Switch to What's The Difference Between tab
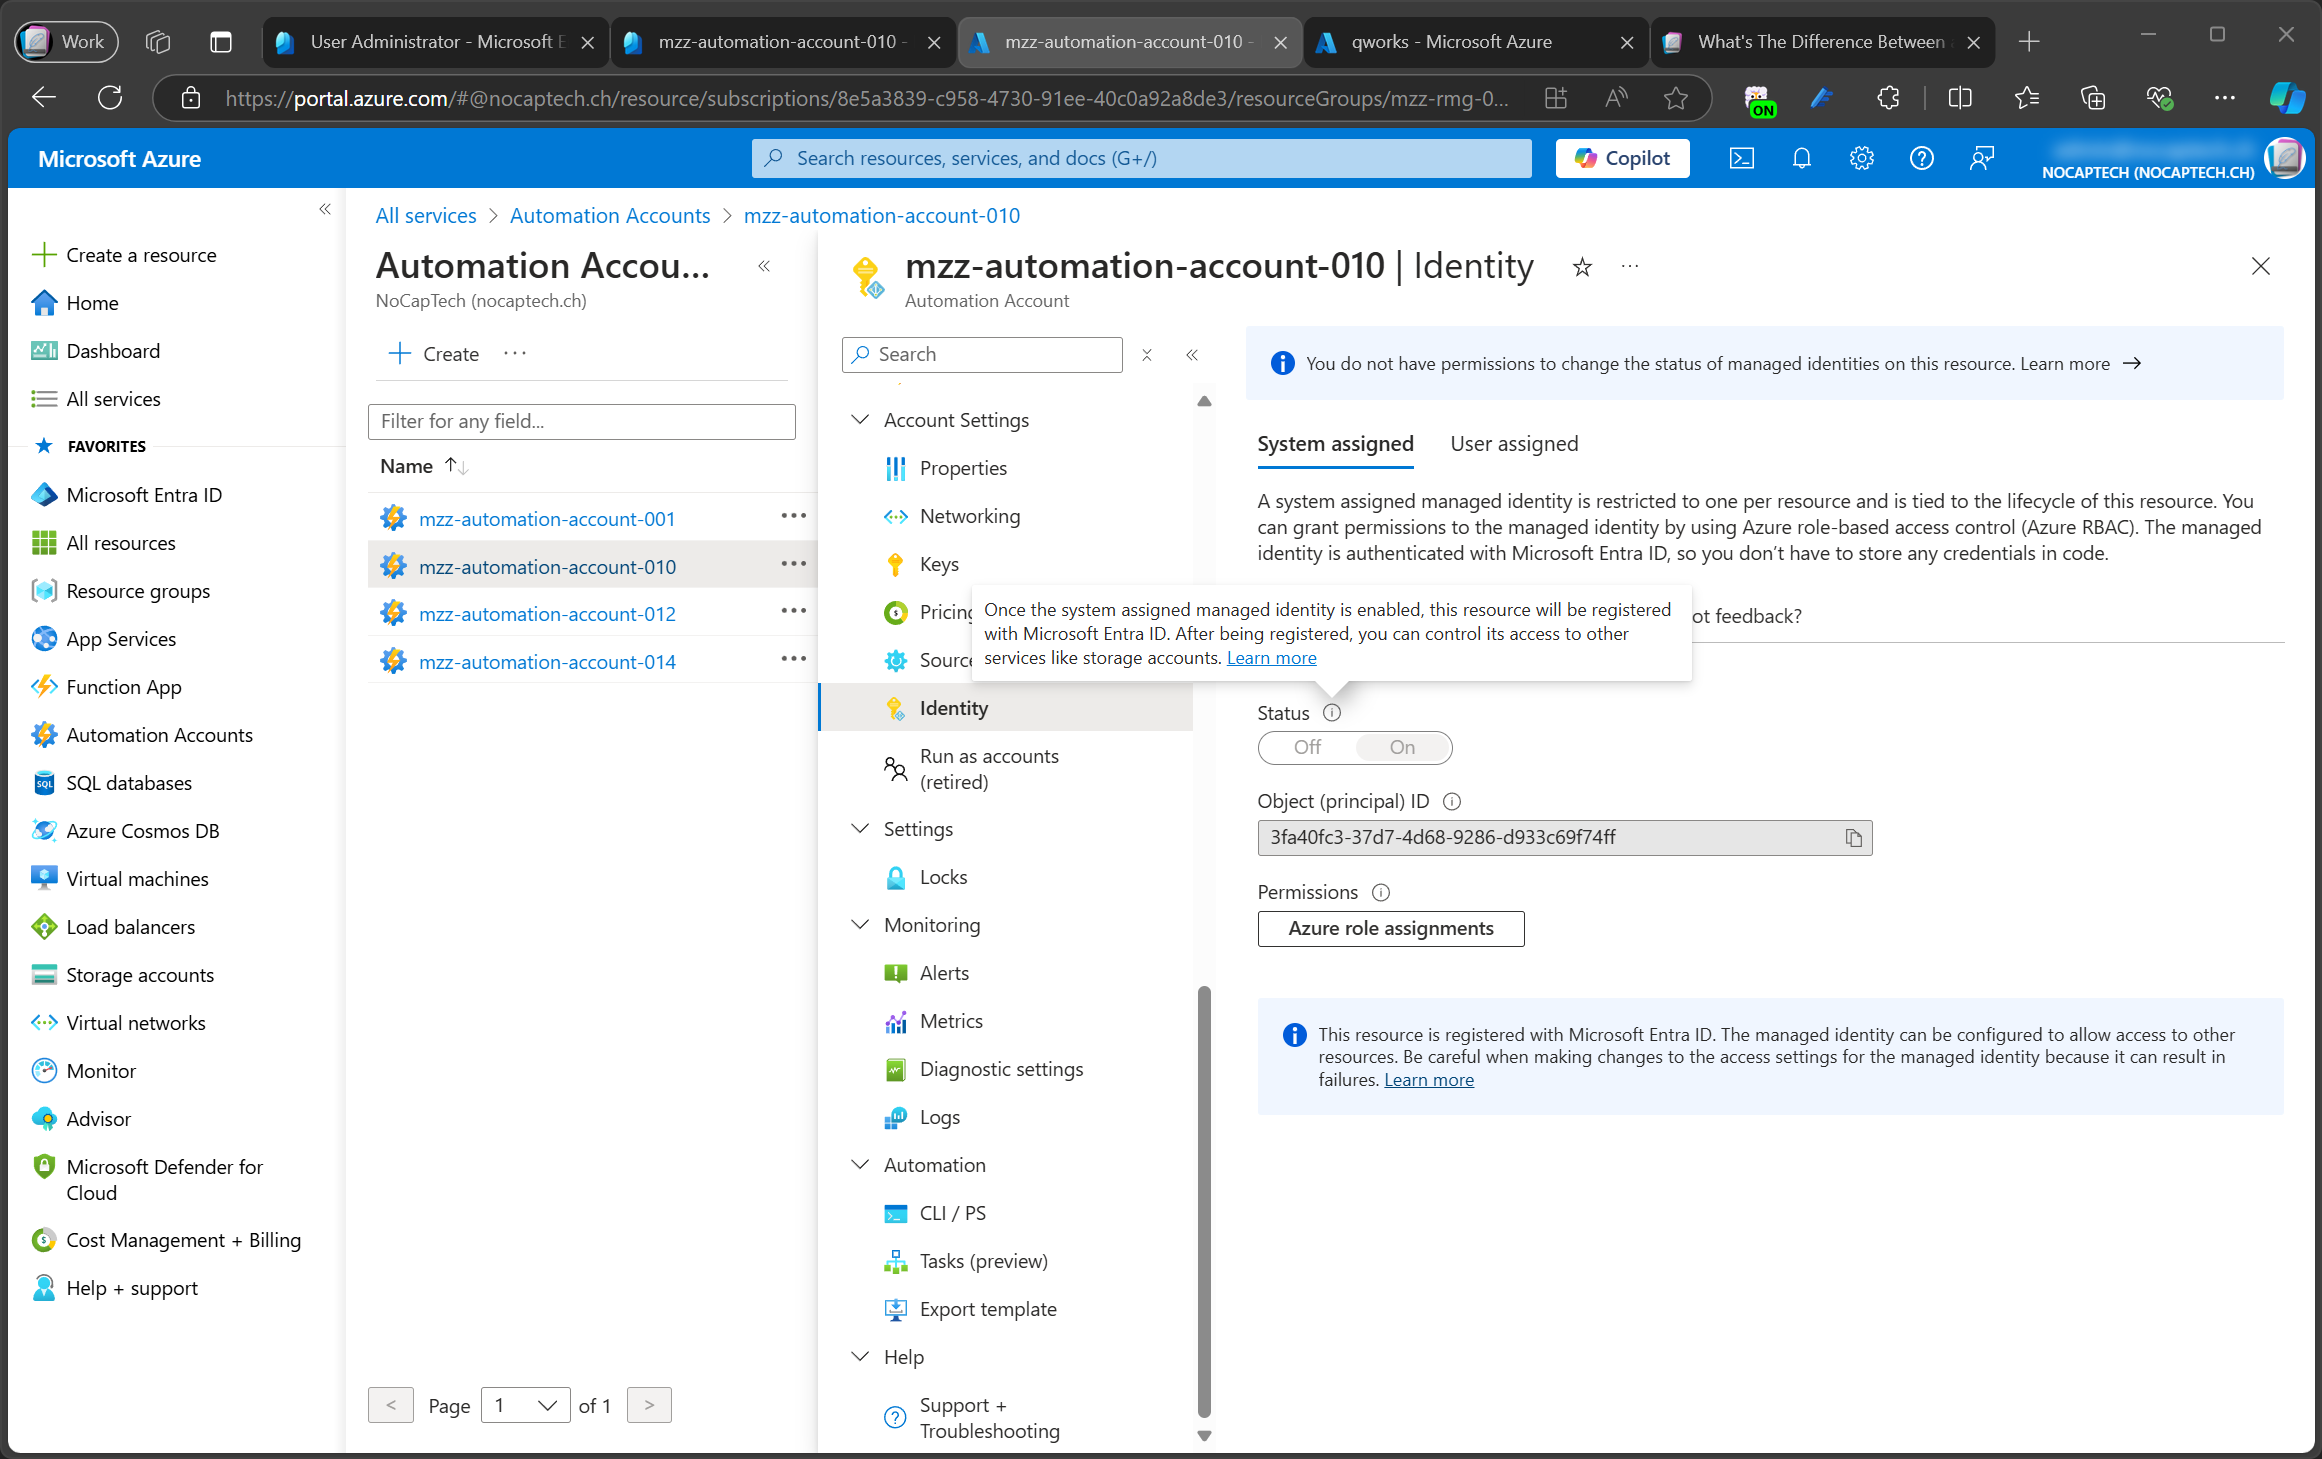This screenshot has height=1459, width=2322. coord(1823,42)
